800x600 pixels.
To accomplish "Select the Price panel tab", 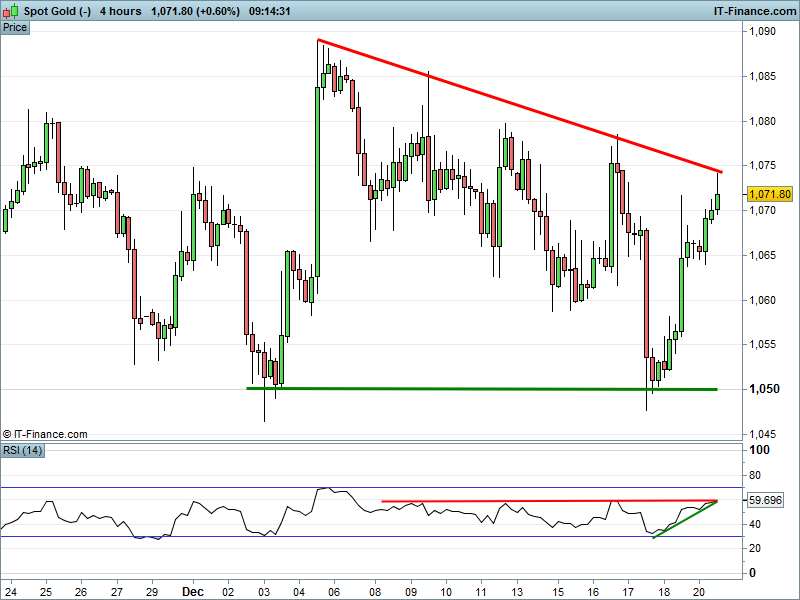I will click(15, 27).
